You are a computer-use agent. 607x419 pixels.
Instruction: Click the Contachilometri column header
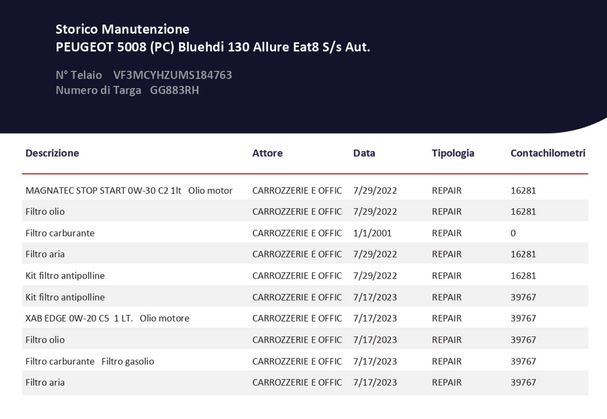click(548, 153)
